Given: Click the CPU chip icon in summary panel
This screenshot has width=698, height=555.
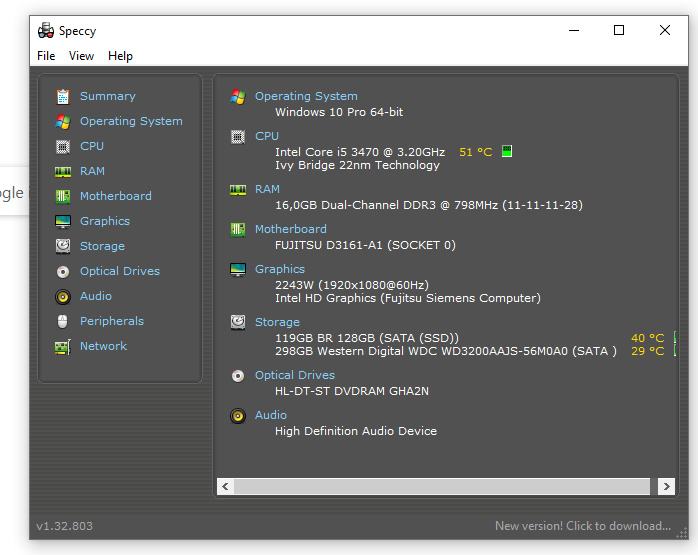Looking at the screenshot, I should tap(238, 137).
